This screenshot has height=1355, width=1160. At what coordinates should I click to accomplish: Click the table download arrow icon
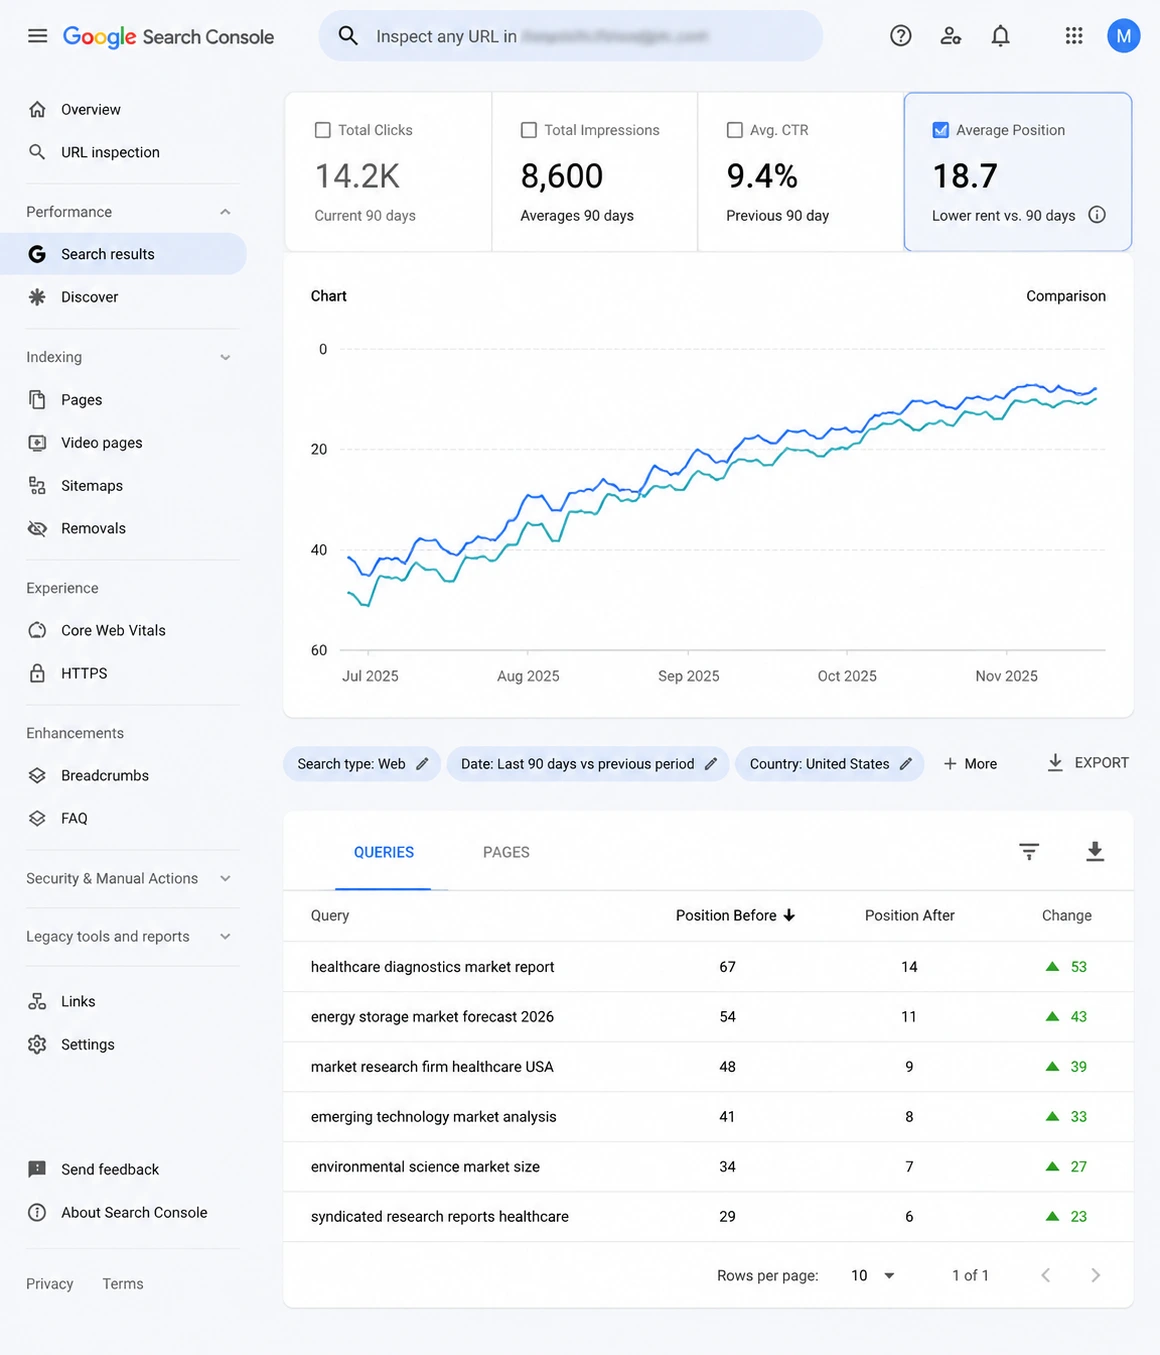[1095, 851]
